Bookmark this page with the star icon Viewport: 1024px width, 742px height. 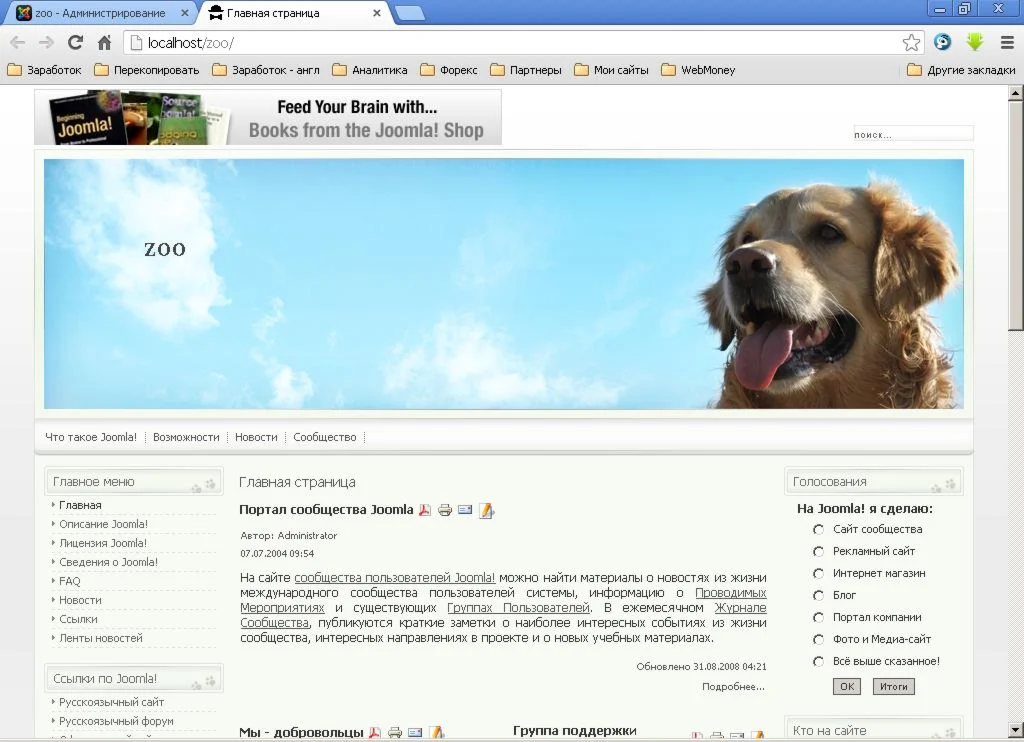point(911,42)
